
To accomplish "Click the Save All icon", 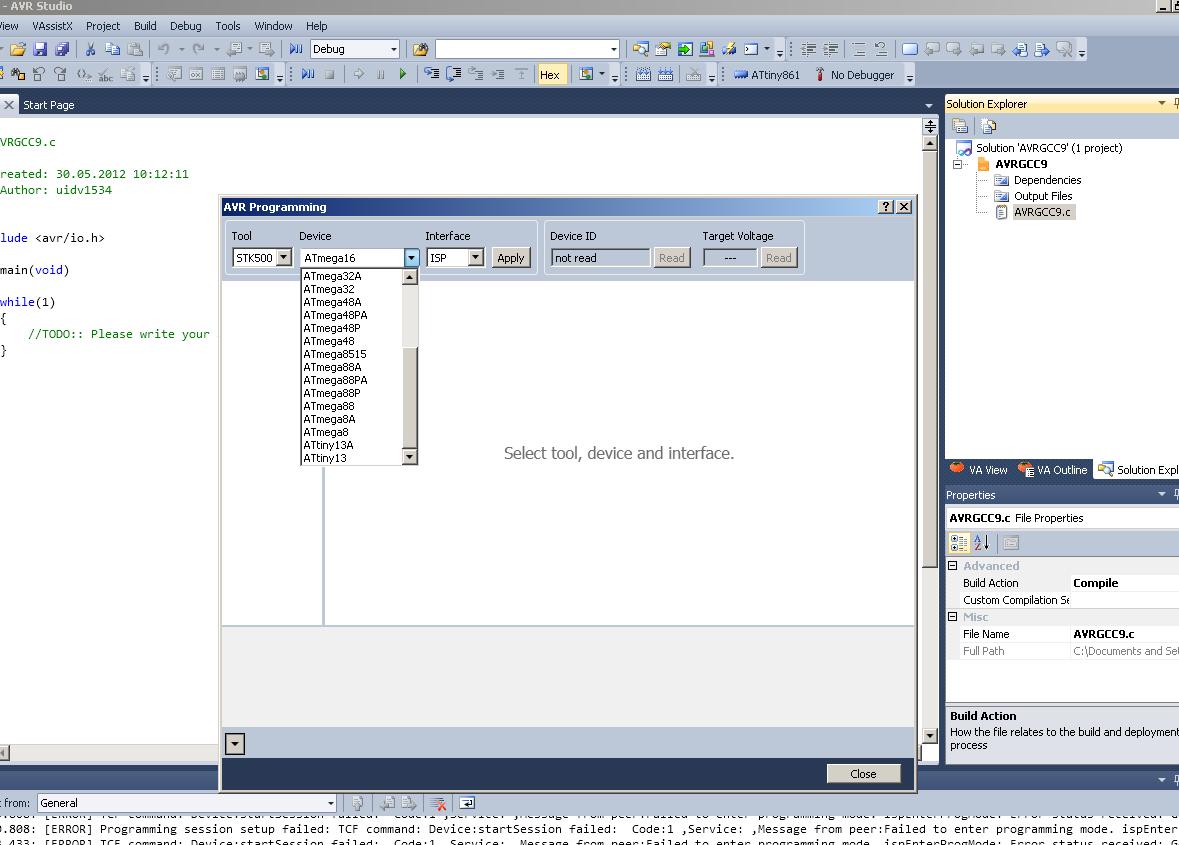I will point(62,50).
